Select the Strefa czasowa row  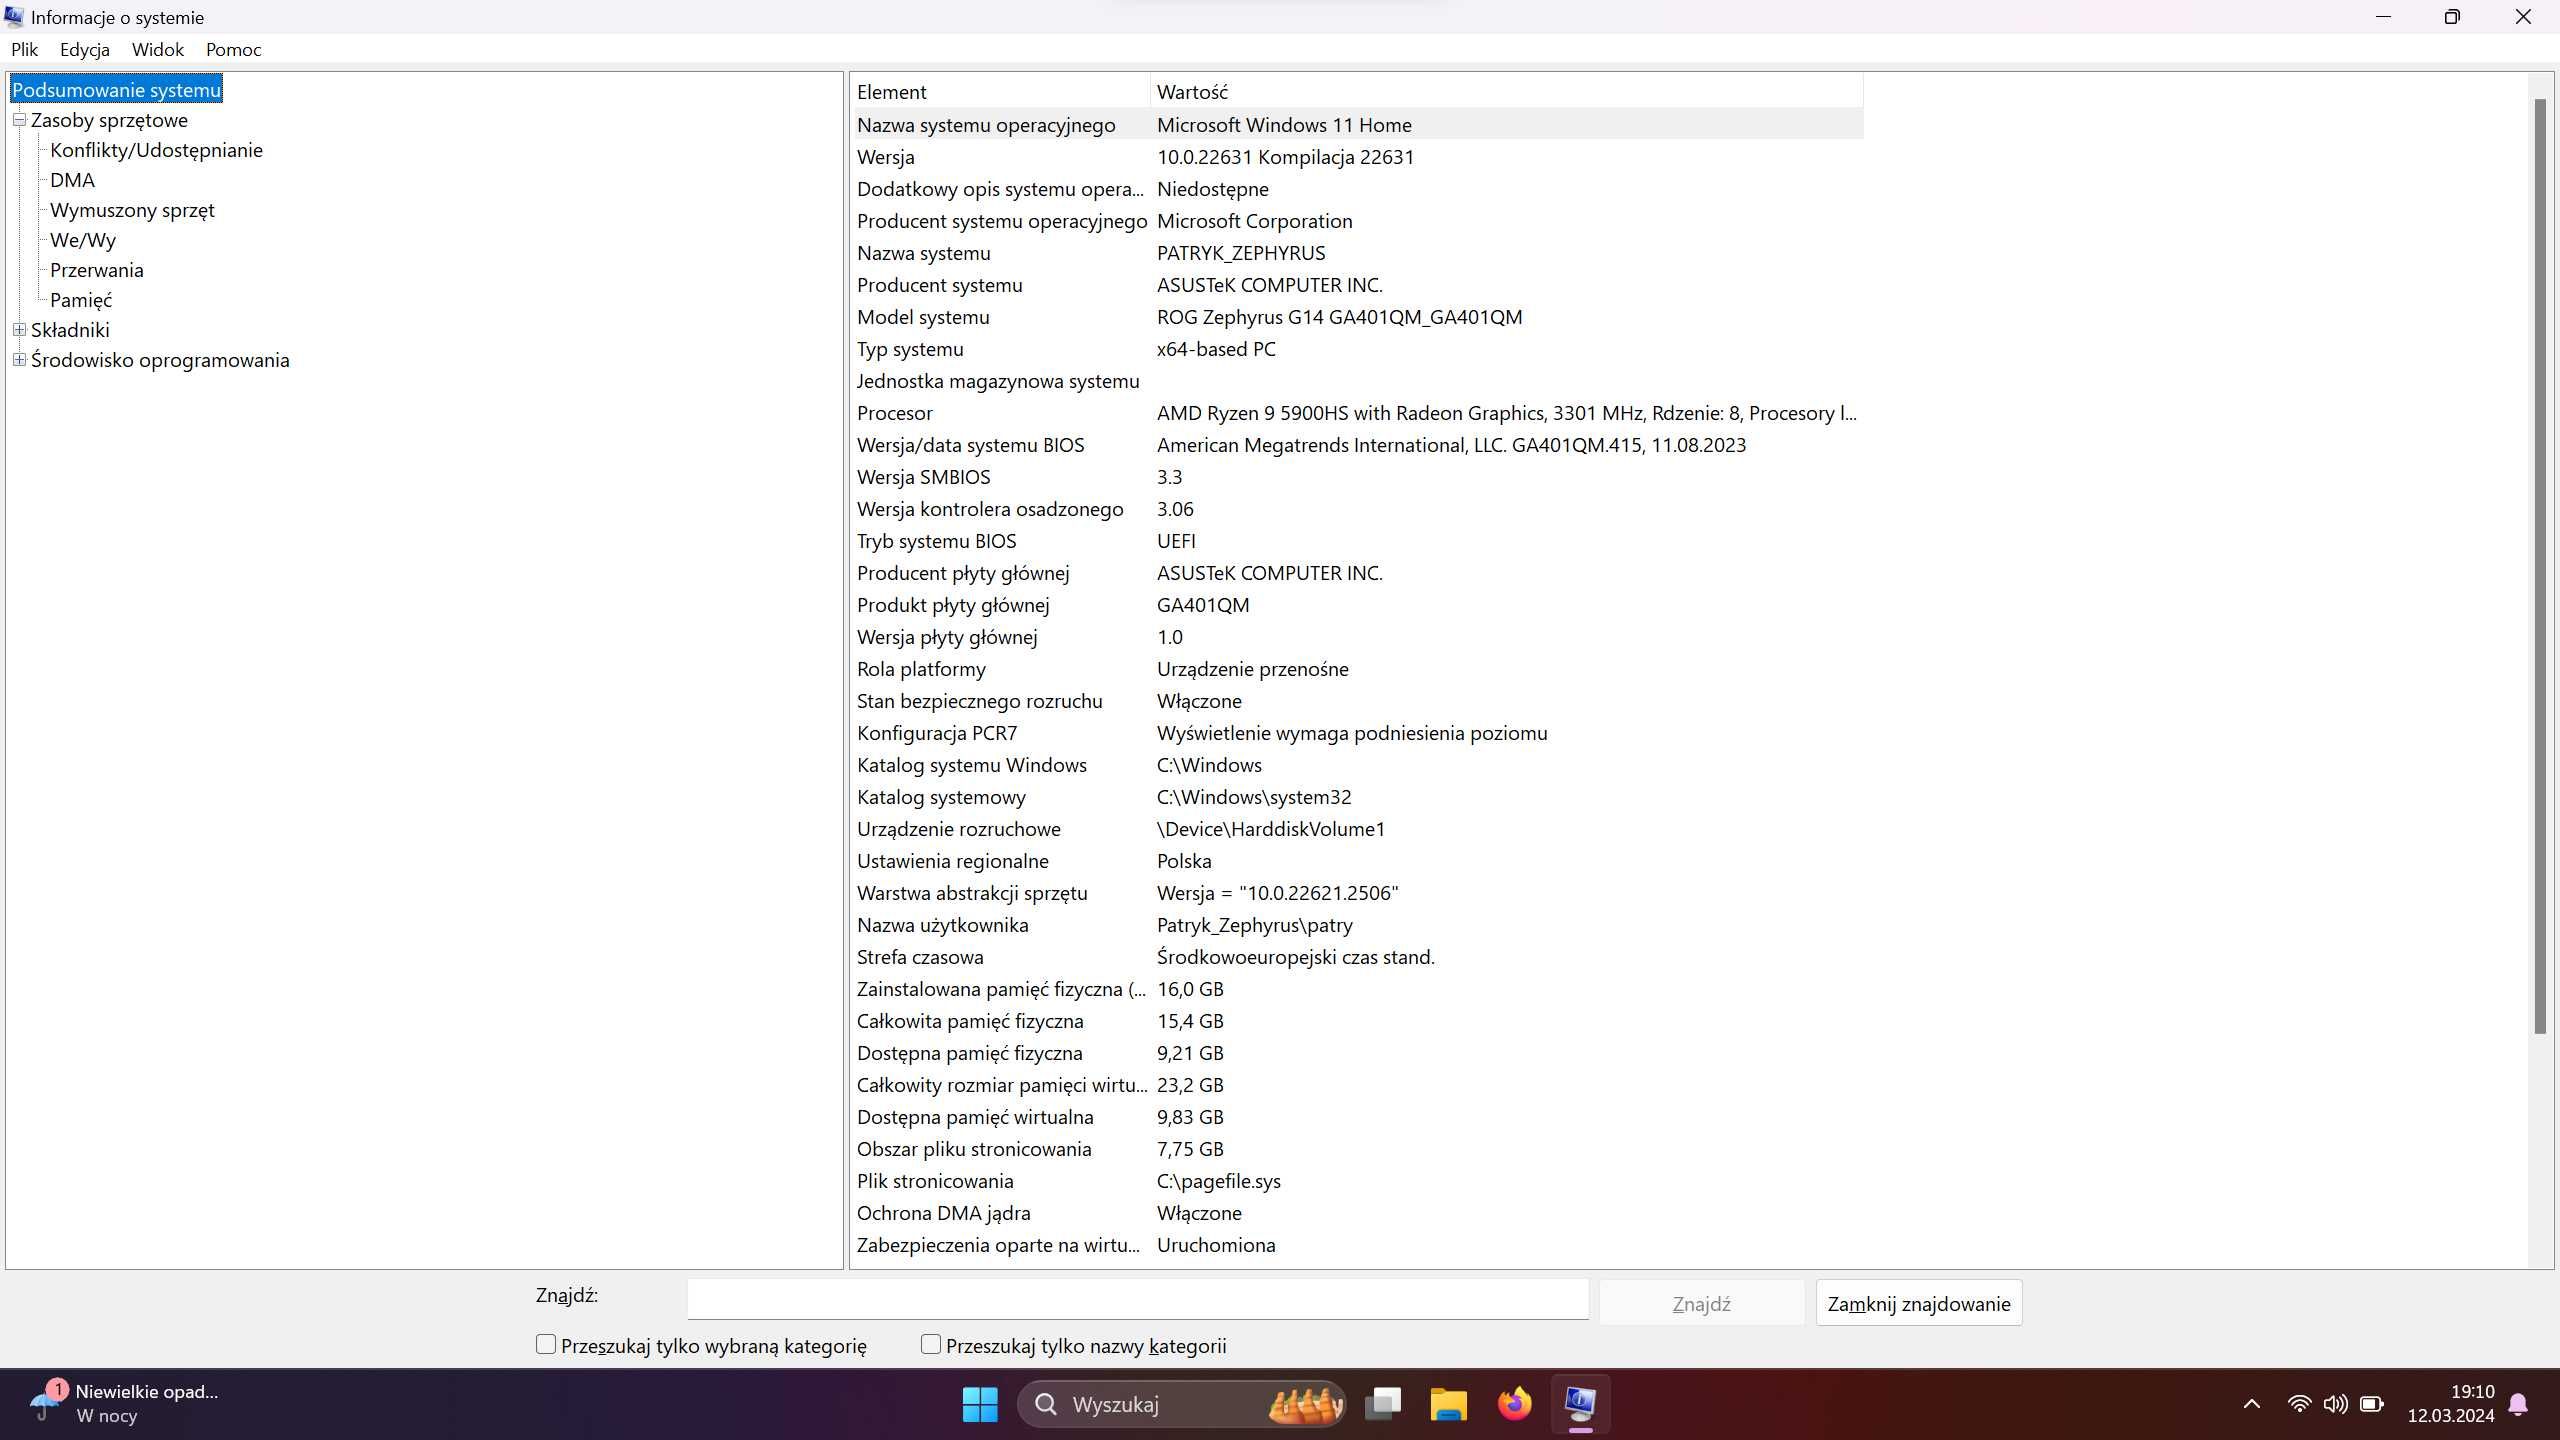pos(1357,957)
